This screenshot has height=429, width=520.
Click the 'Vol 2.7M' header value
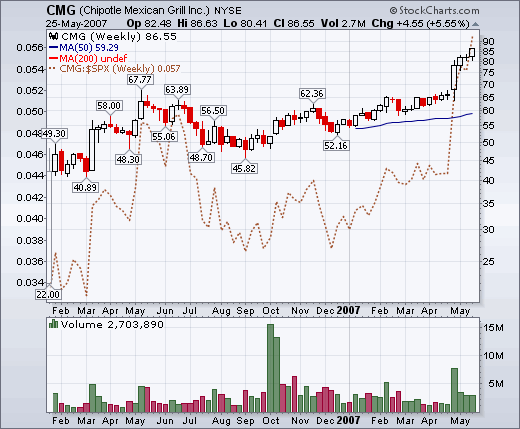point(343,24)
